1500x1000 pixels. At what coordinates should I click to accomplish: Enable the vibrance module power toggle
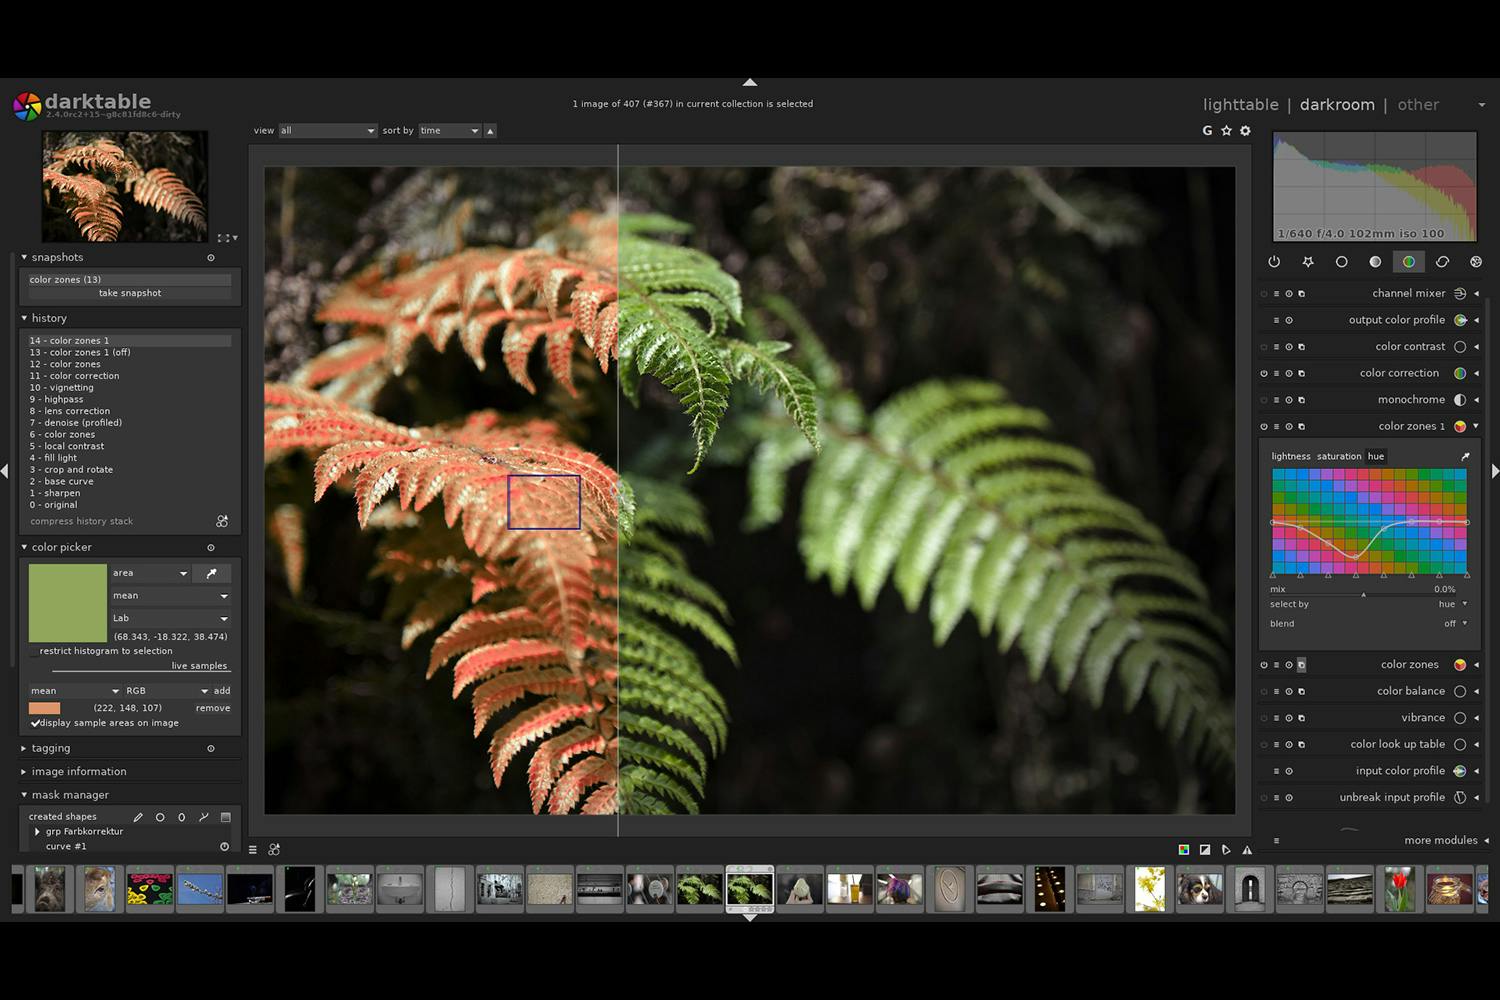pyautogui.click(x=1263, y=717)
